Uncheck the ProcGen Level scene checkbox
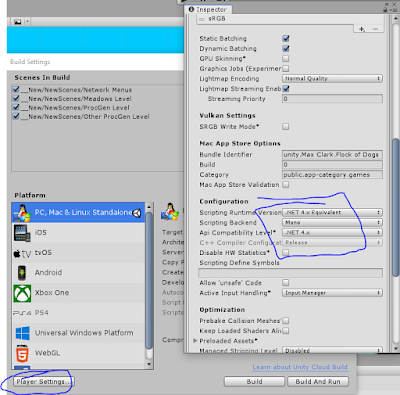This screenshot has width=400, height=395. (16, 107)
